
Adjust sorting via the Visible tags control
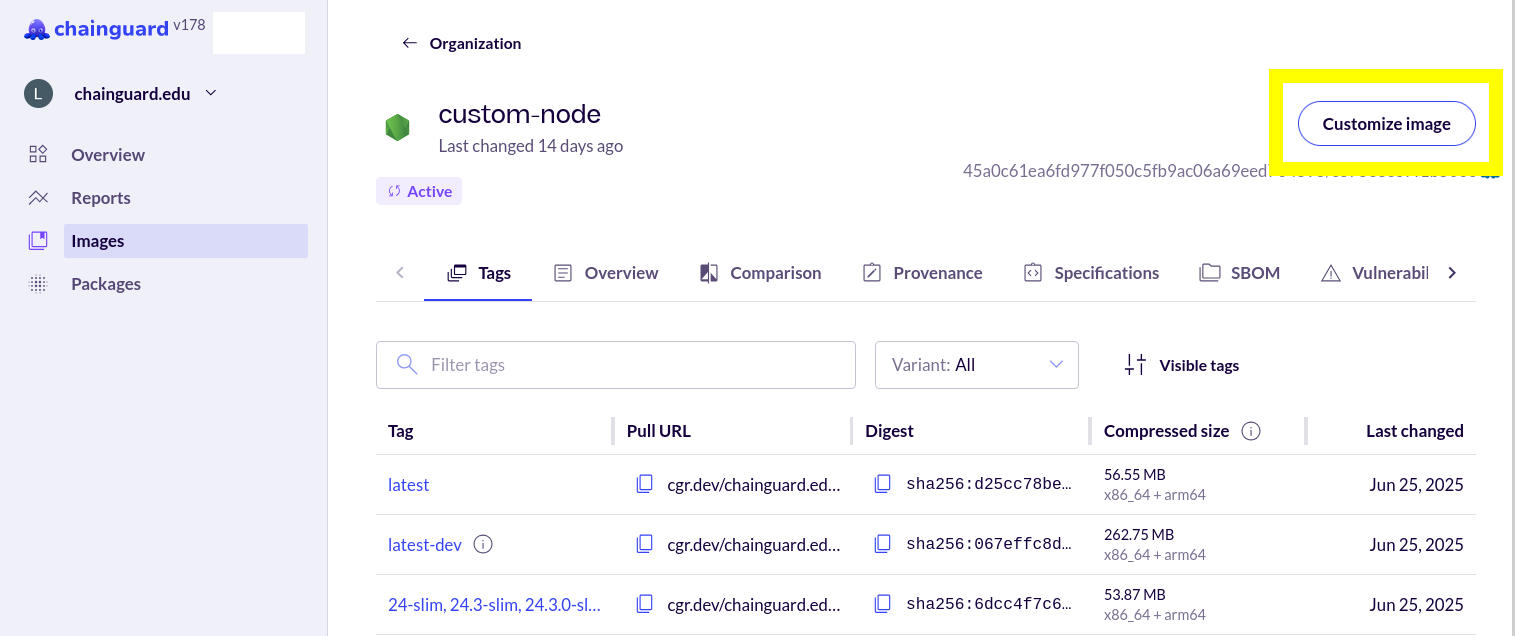[1181, 365]
